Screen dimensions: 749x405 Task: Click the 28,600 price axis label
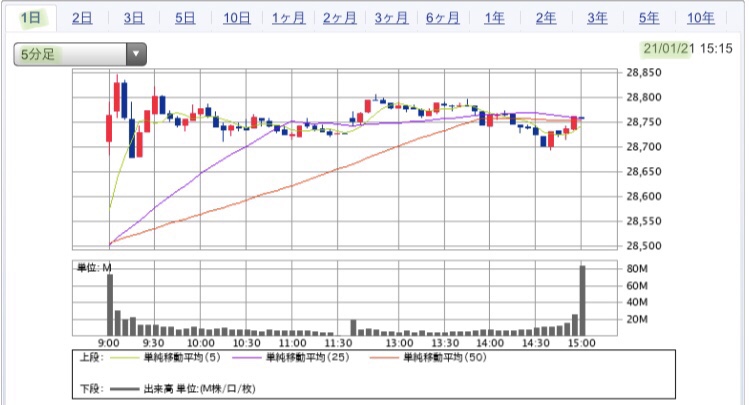644,196
